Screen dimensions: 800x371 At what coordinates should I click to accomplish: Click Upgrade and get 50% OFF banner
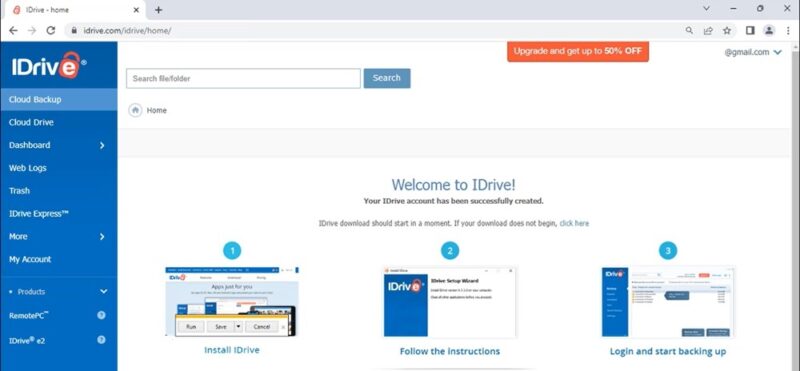pos(578,51)
